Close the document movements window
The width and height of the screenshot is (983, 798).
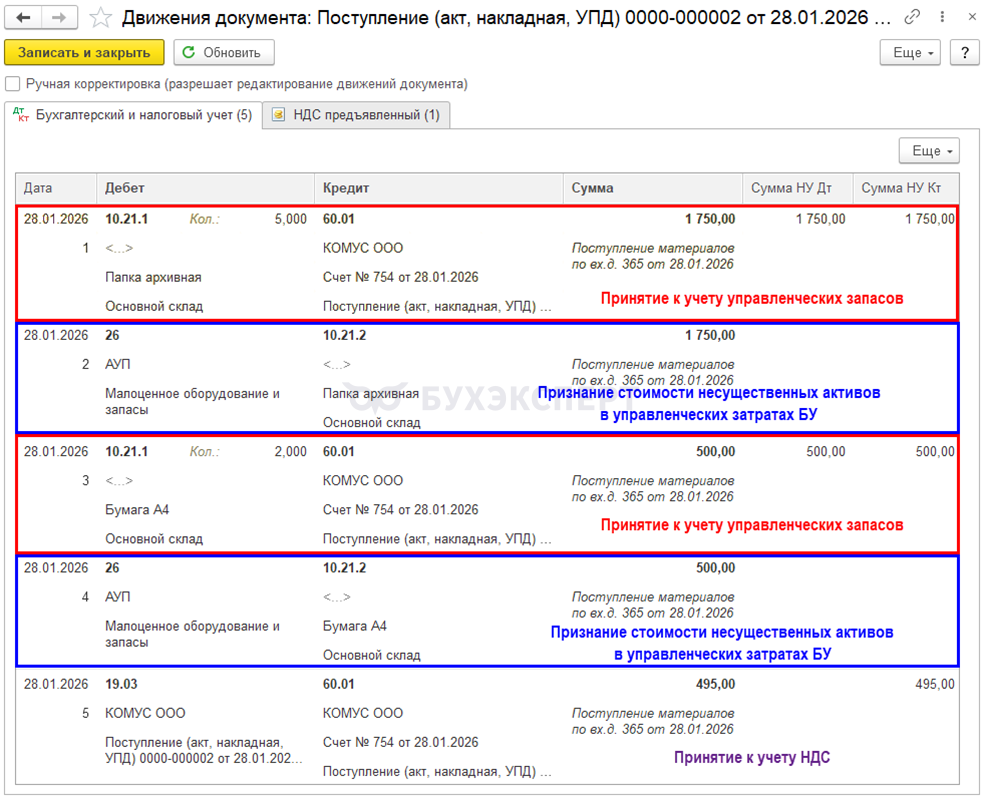[x=972, y=17]
